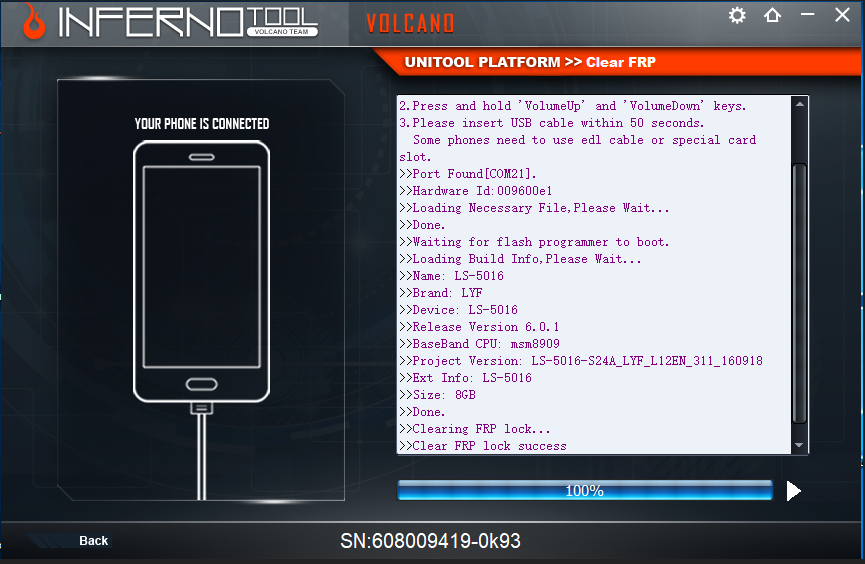865x564 pixels.
Task: Click log line 'Loading Necessary File,Please Wait...'
Action: (534, 208)
